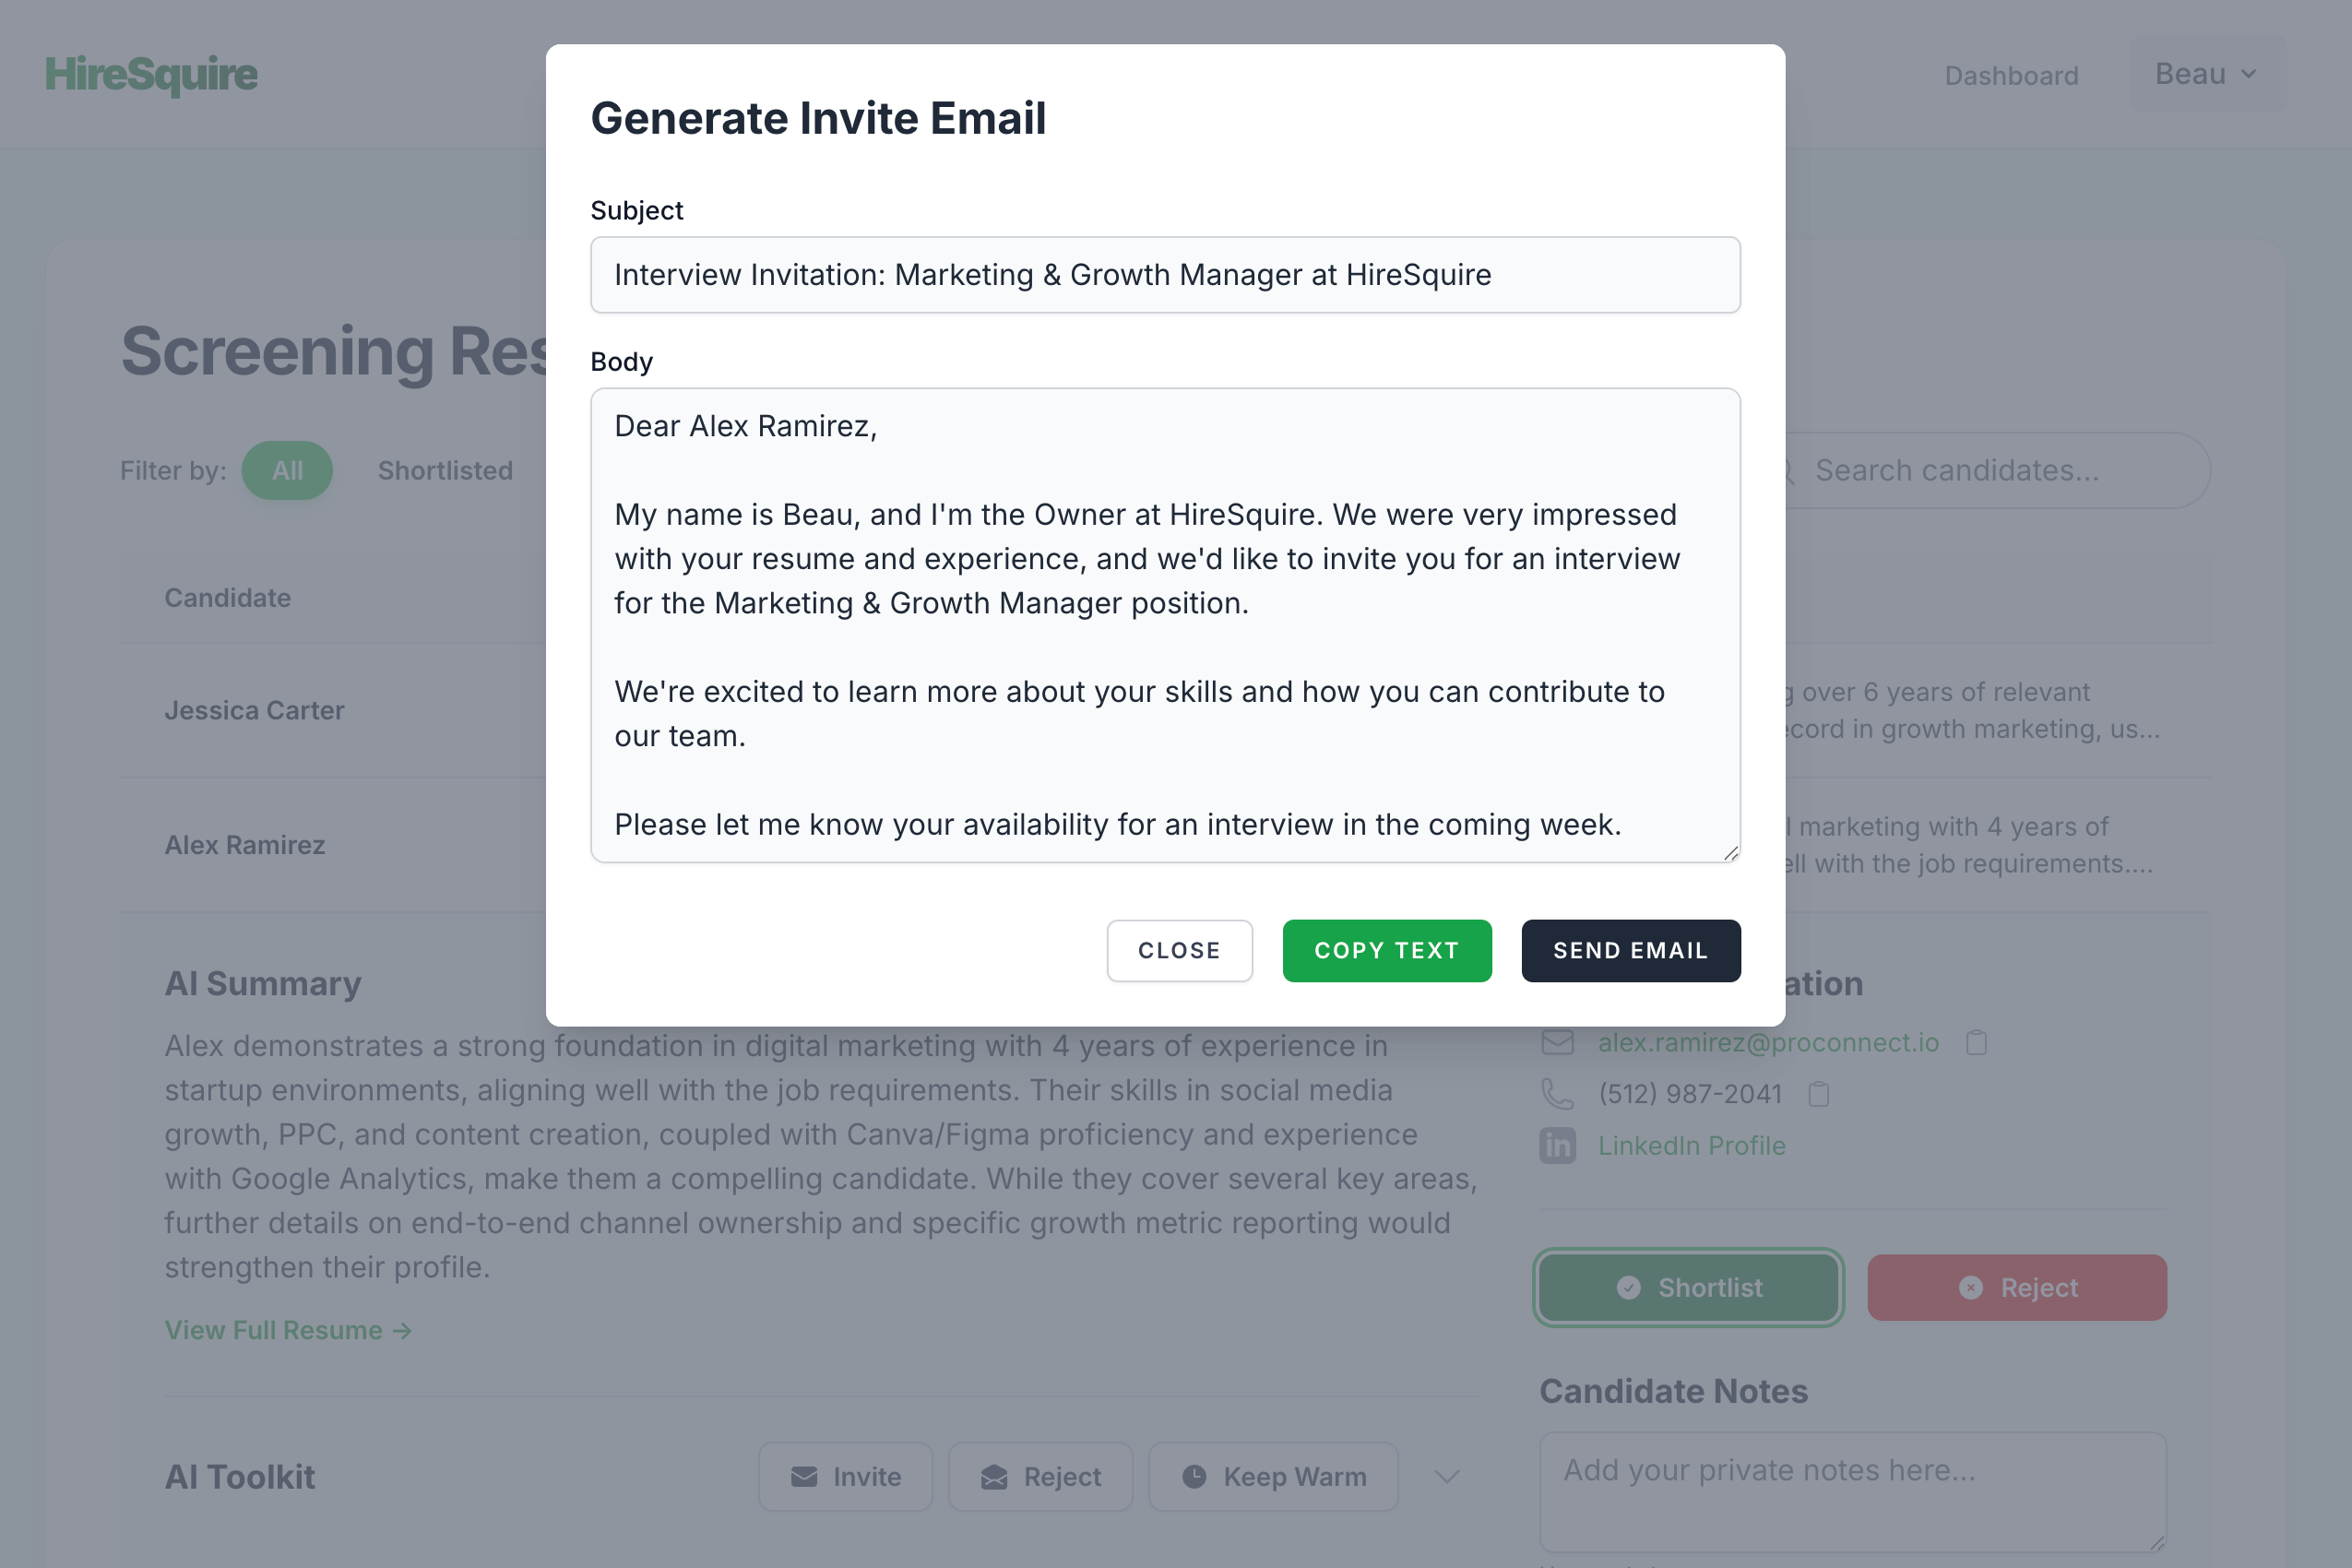Copy the invite email text
Image resolution: width=2352 pixels, height=1568 pixels.
click(x=1386, y=951)
